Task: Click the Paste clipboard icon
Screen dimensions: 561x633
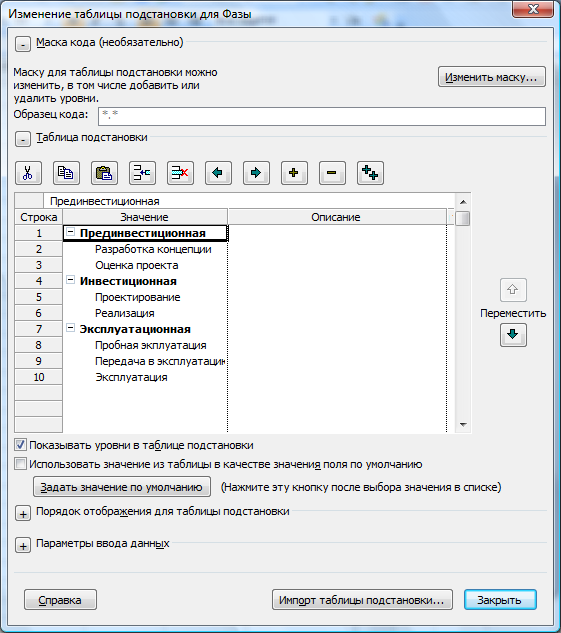Action: 104,173
